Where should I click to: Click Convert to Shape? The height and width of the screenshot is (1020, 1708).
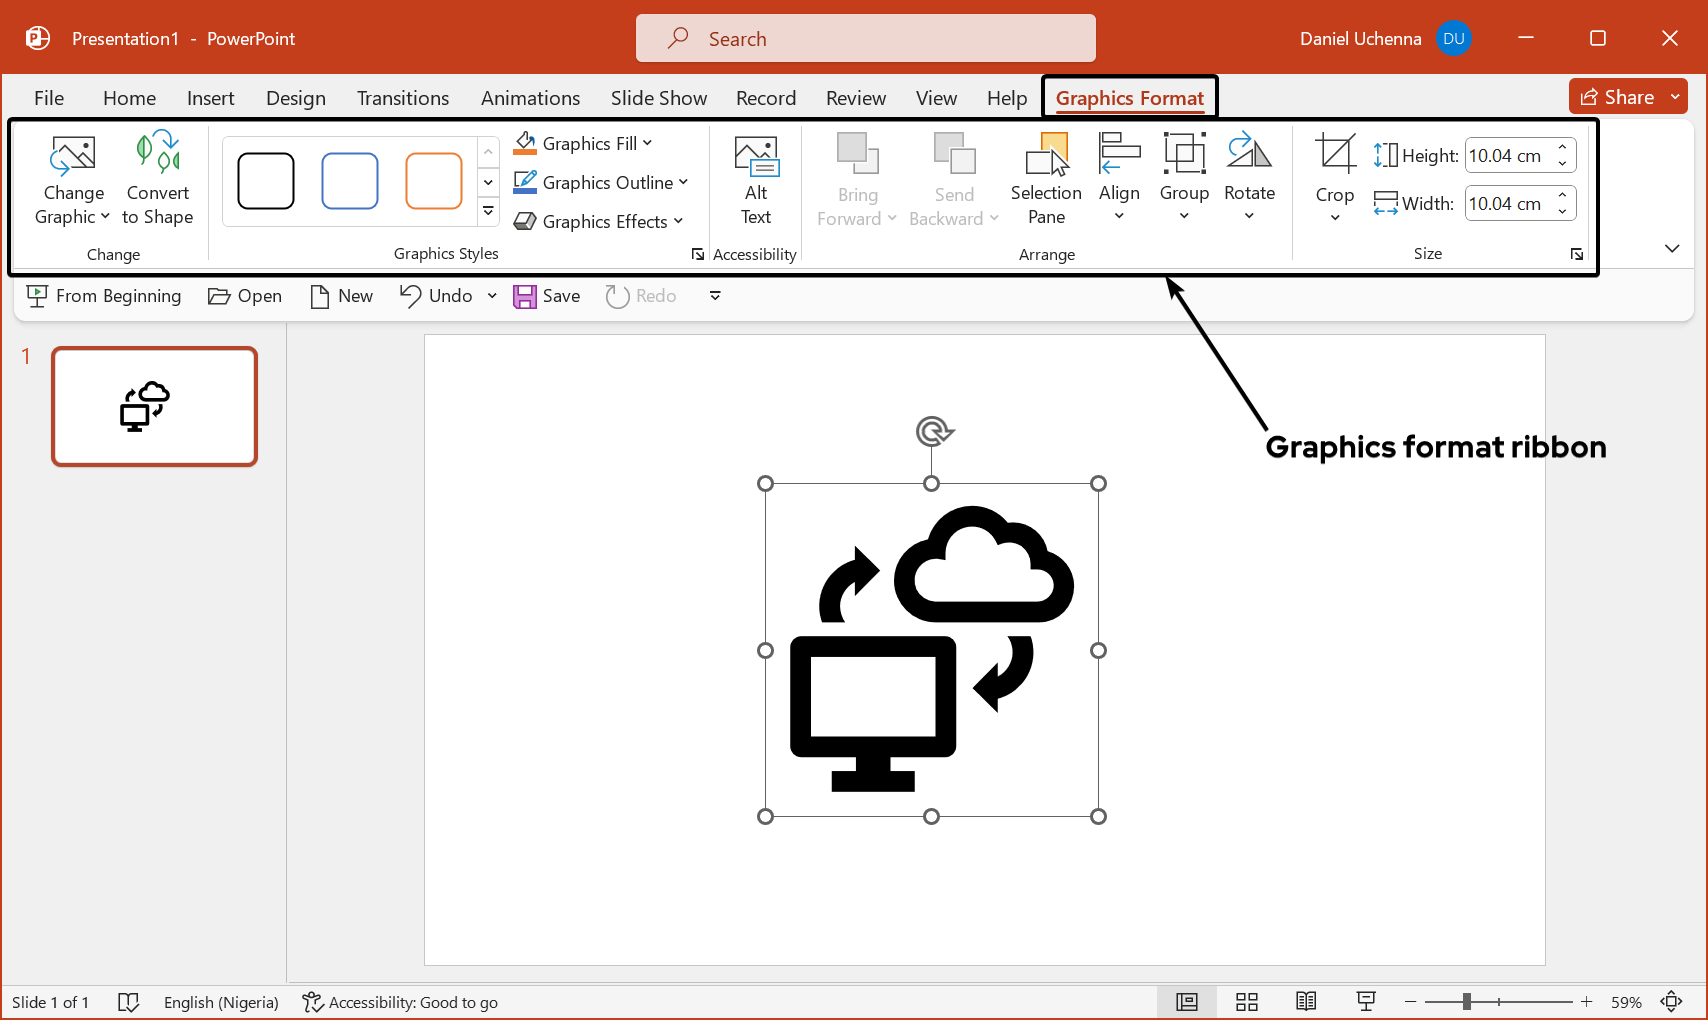pos(157,180)
